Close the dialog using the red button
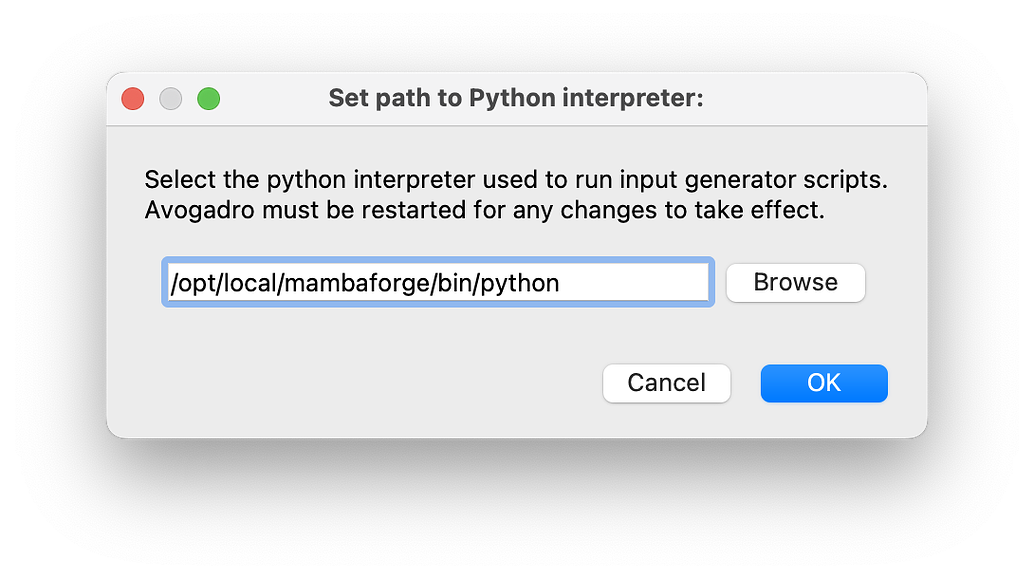This screenshot has width=1034, height=578. click(x=133, y=99)
